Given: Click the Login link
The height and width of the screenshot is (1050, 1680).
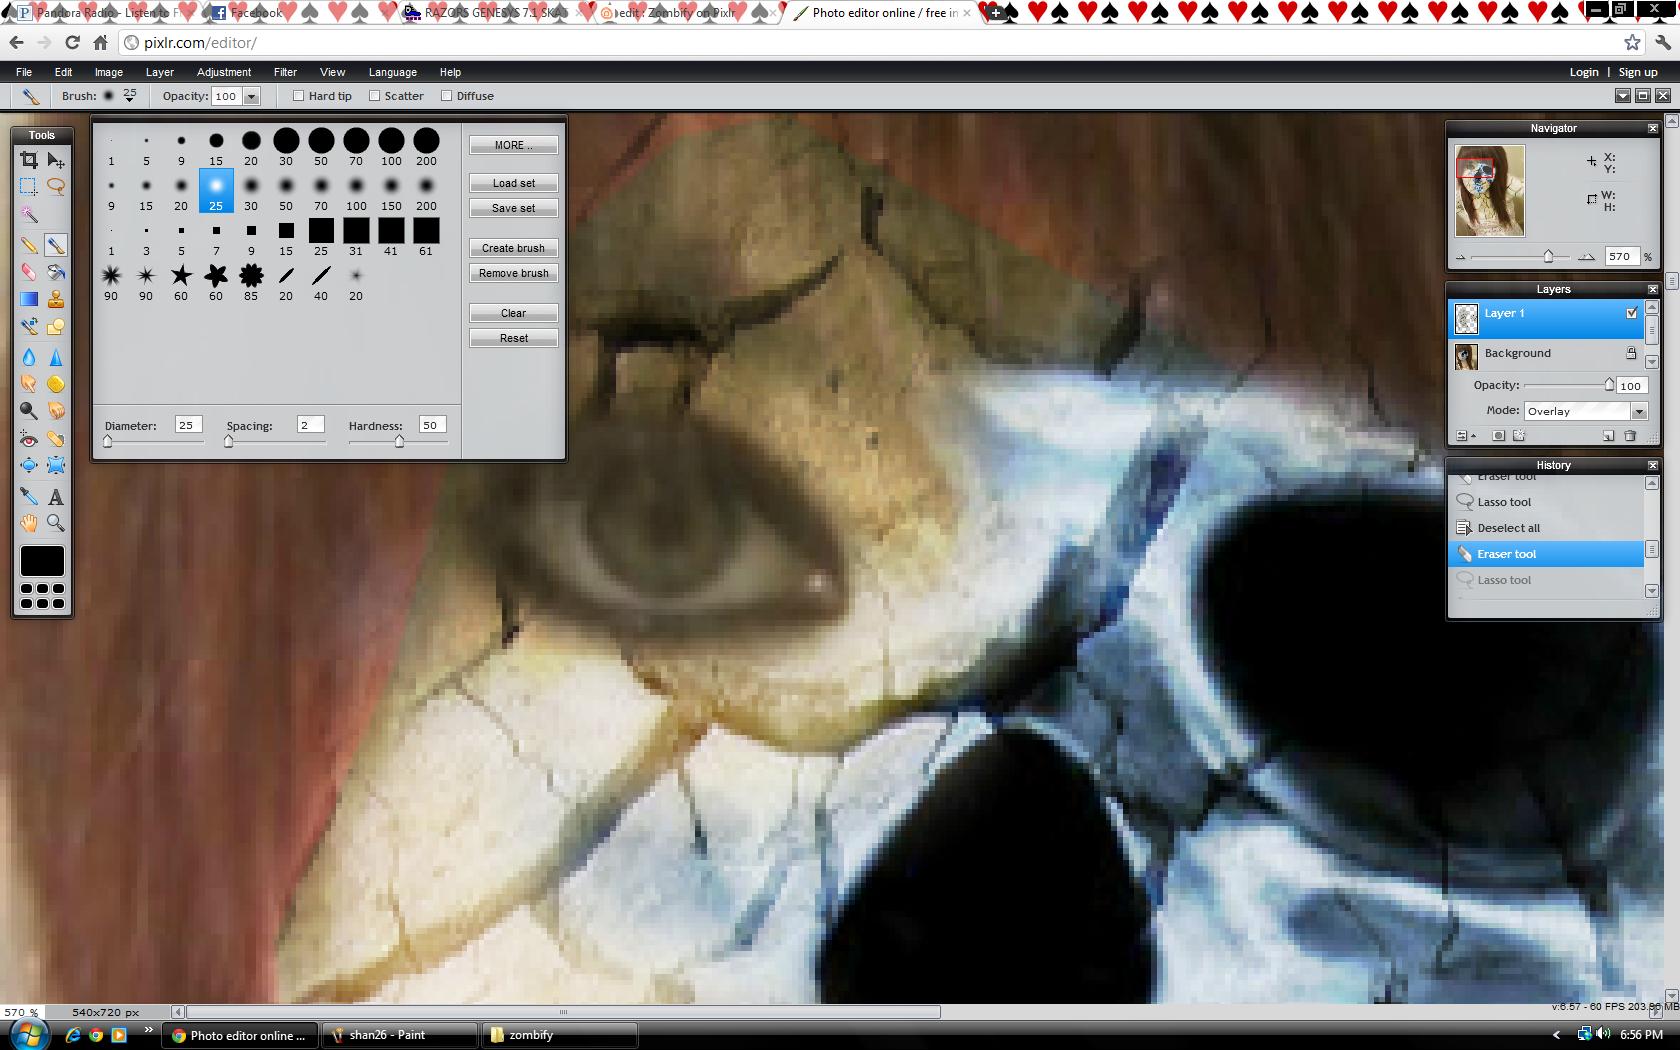Looking at the screenshot, I should tap(1584, 72).
